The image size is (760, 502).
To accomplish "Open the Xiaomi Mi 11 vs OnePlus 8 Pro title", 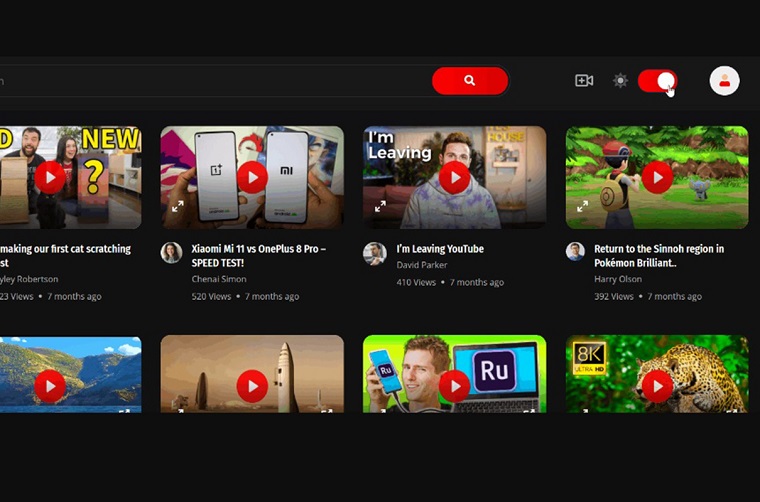I will point(258,256).
